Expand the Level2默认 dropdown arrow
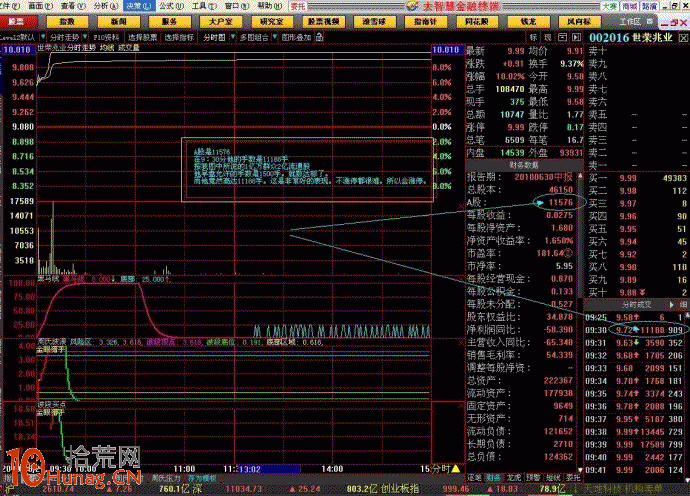This screenshot has width=690, height=496. point(43,37)
